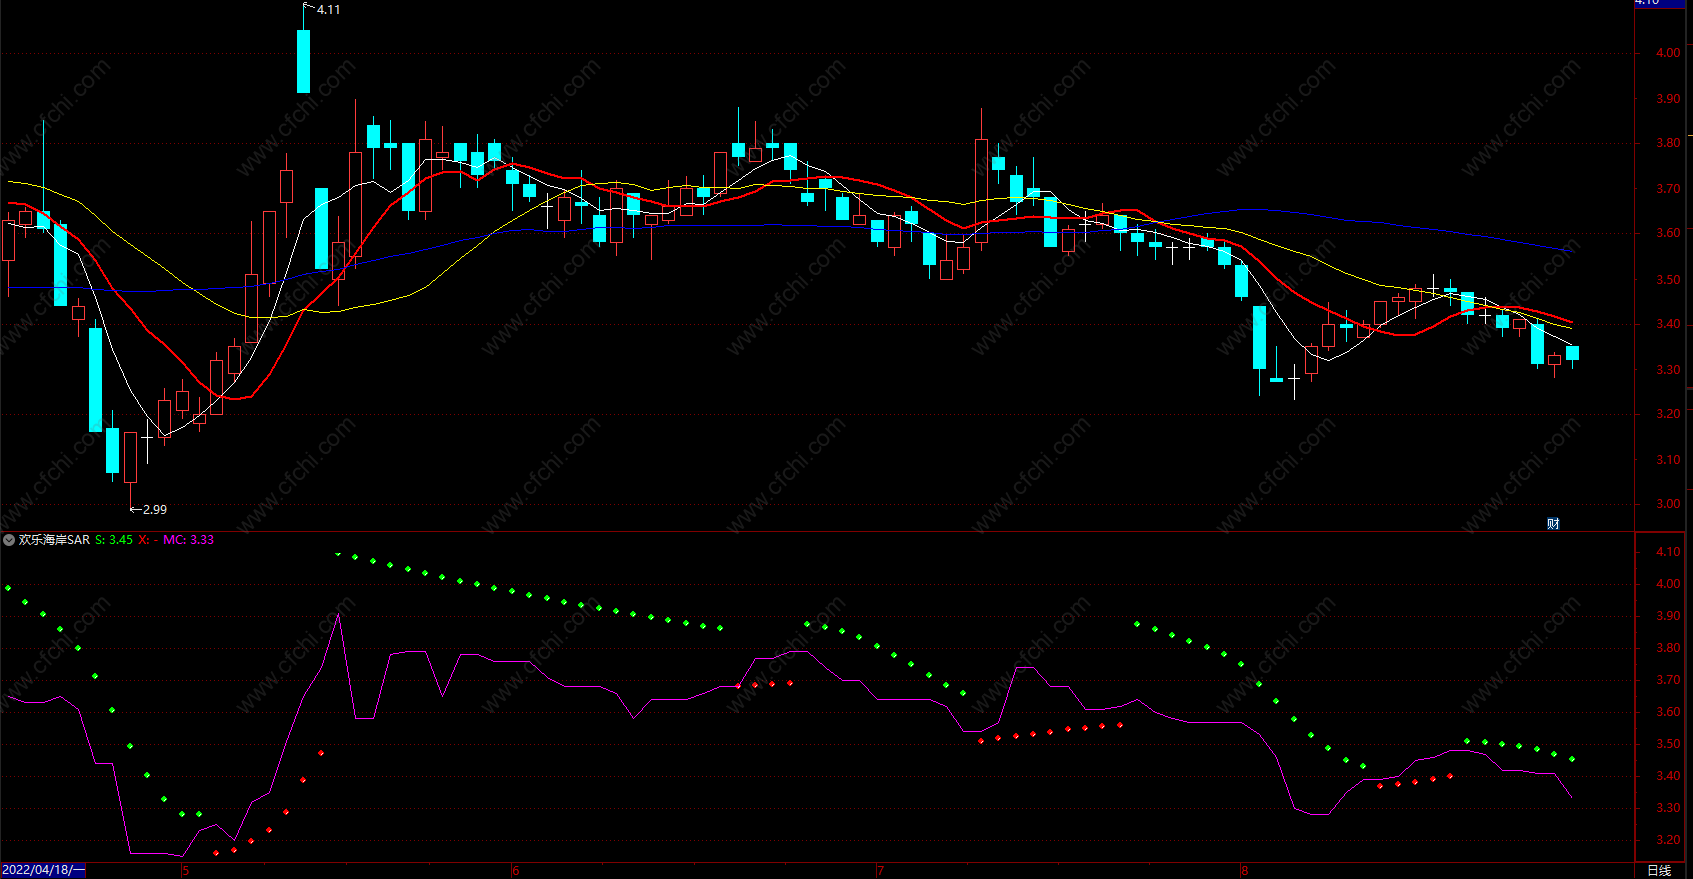Click the red X: - value

coord(148,540)
